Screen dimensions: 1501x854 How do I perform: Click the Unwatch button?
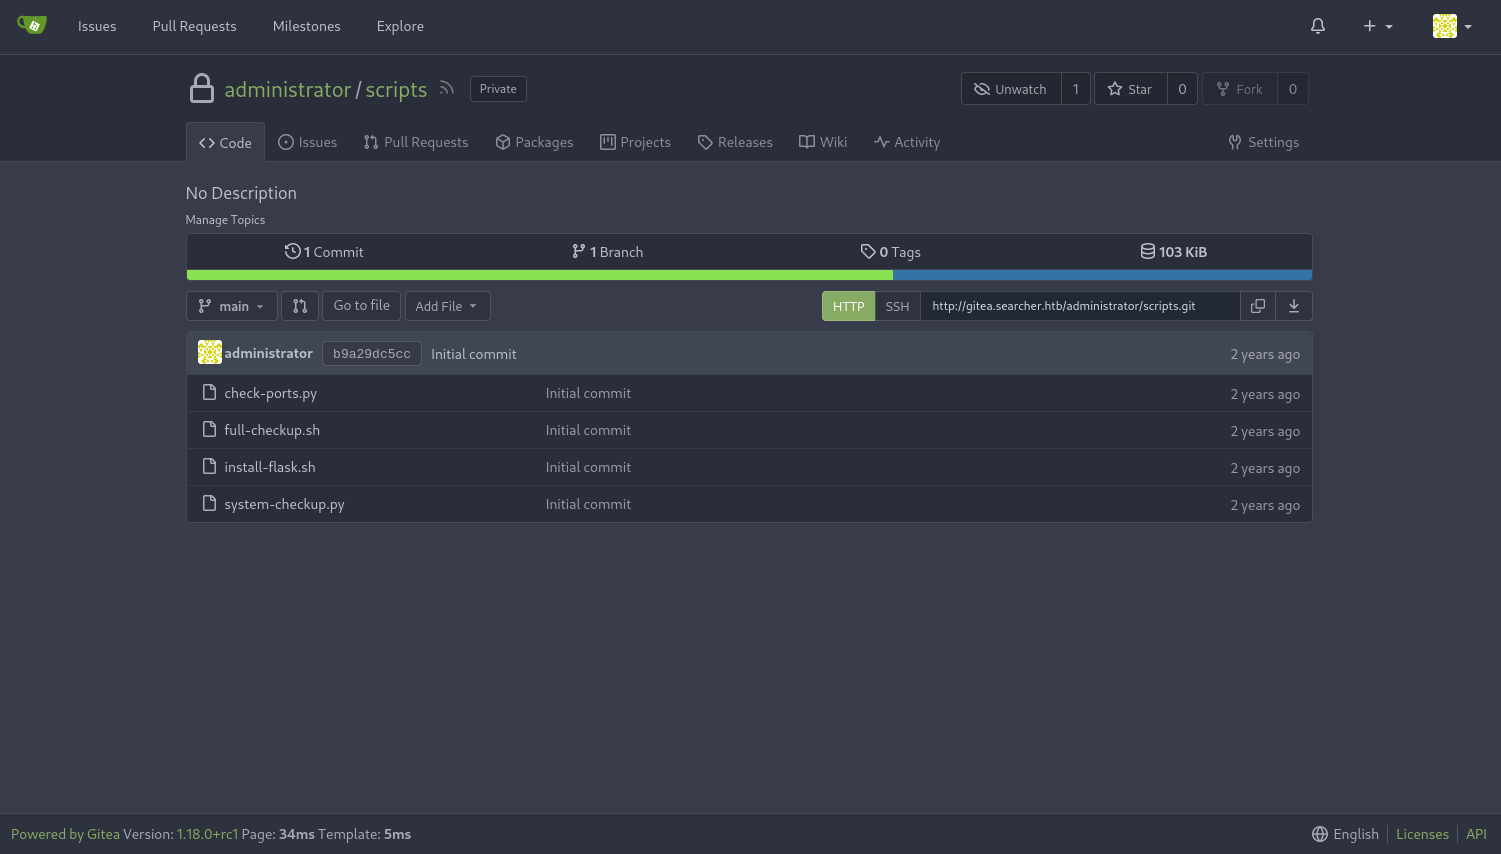click(x=1011, y=89)
